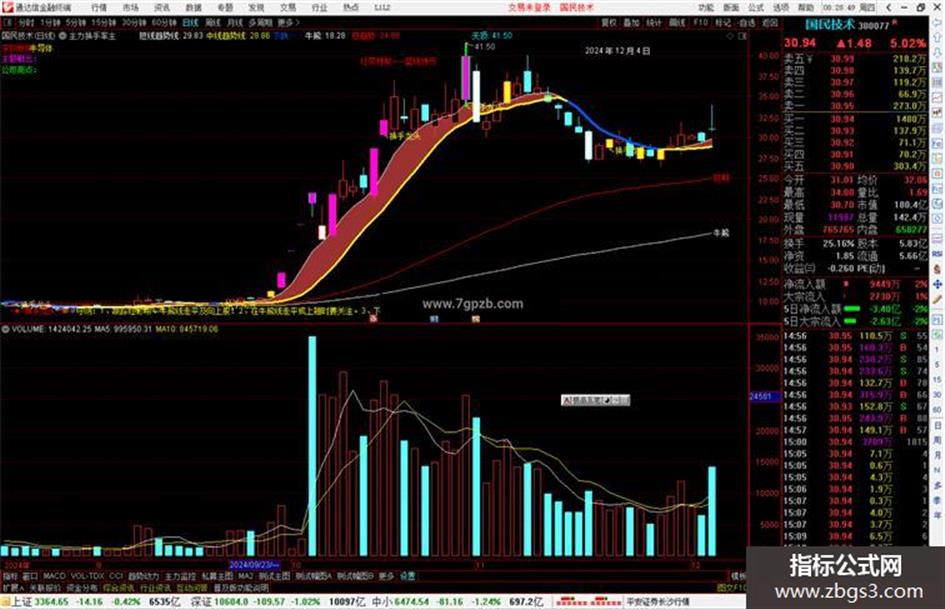Click the 标记 button
Viewport: 945px width, 609px height.
point(723,23)
